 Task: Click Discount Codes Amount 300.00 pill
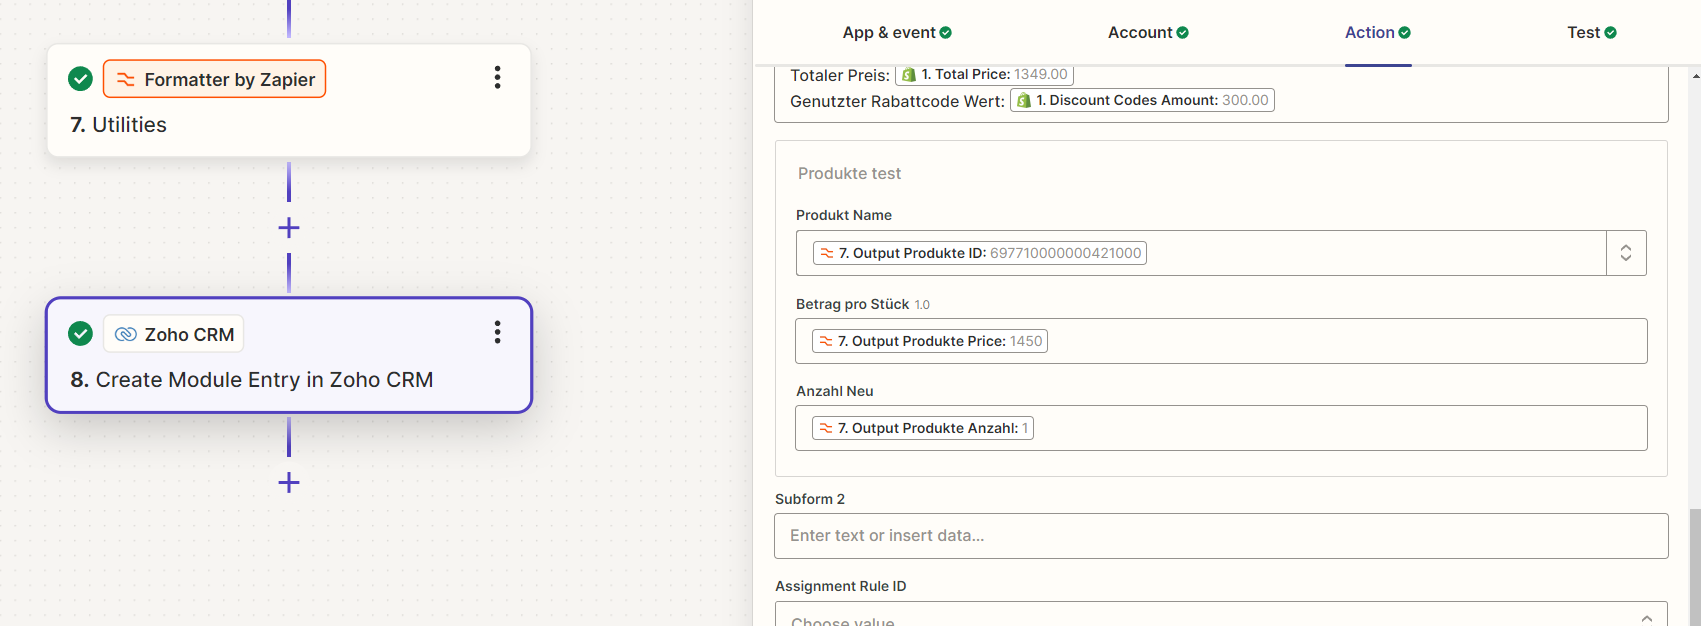pyautogui.click(x=1142, y=100)
